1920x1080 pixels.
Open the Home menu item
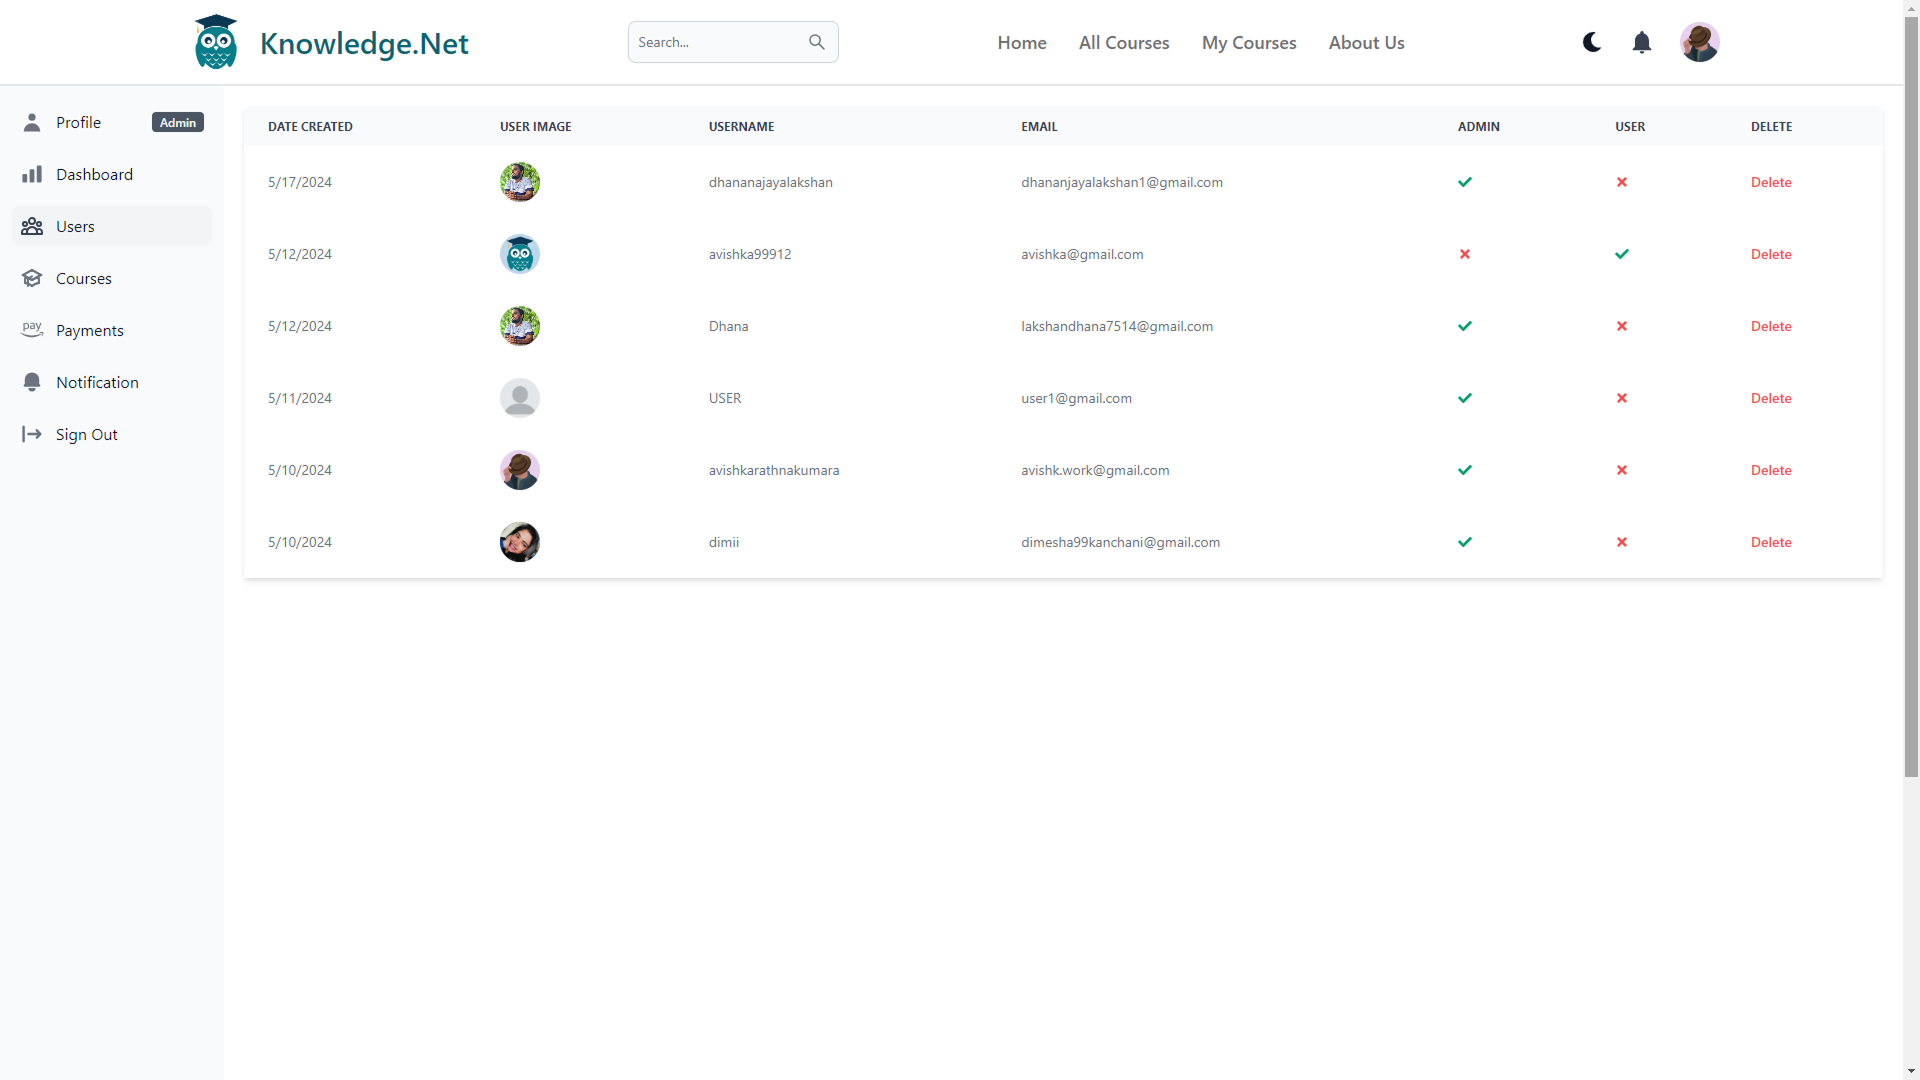tap(1021, 42)
